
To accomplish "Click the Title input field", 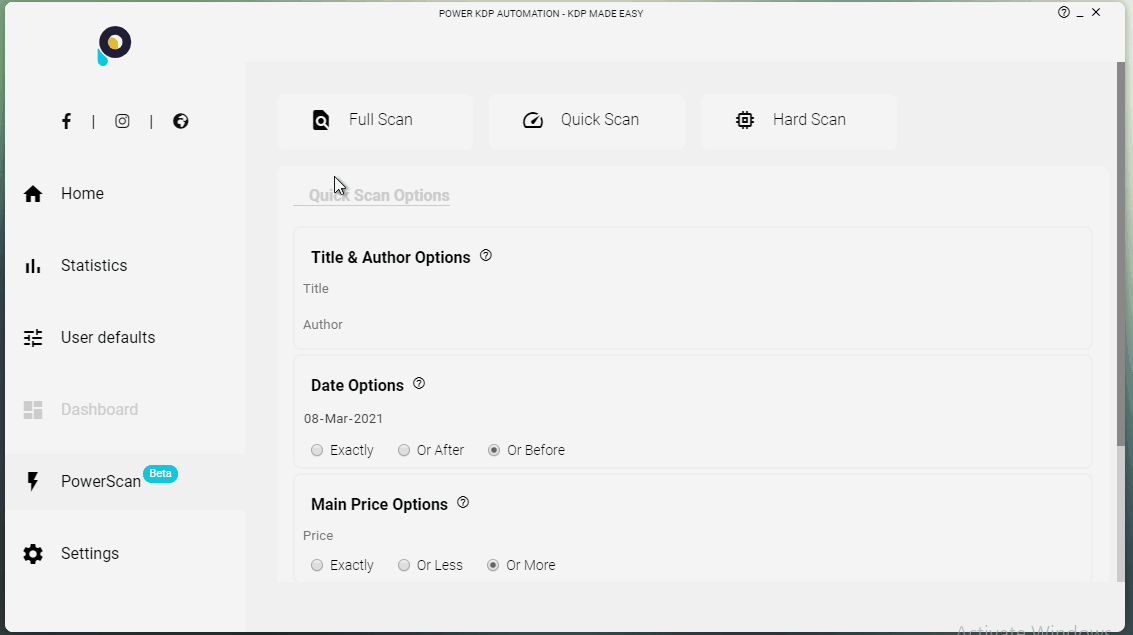I will pos(692,289).
